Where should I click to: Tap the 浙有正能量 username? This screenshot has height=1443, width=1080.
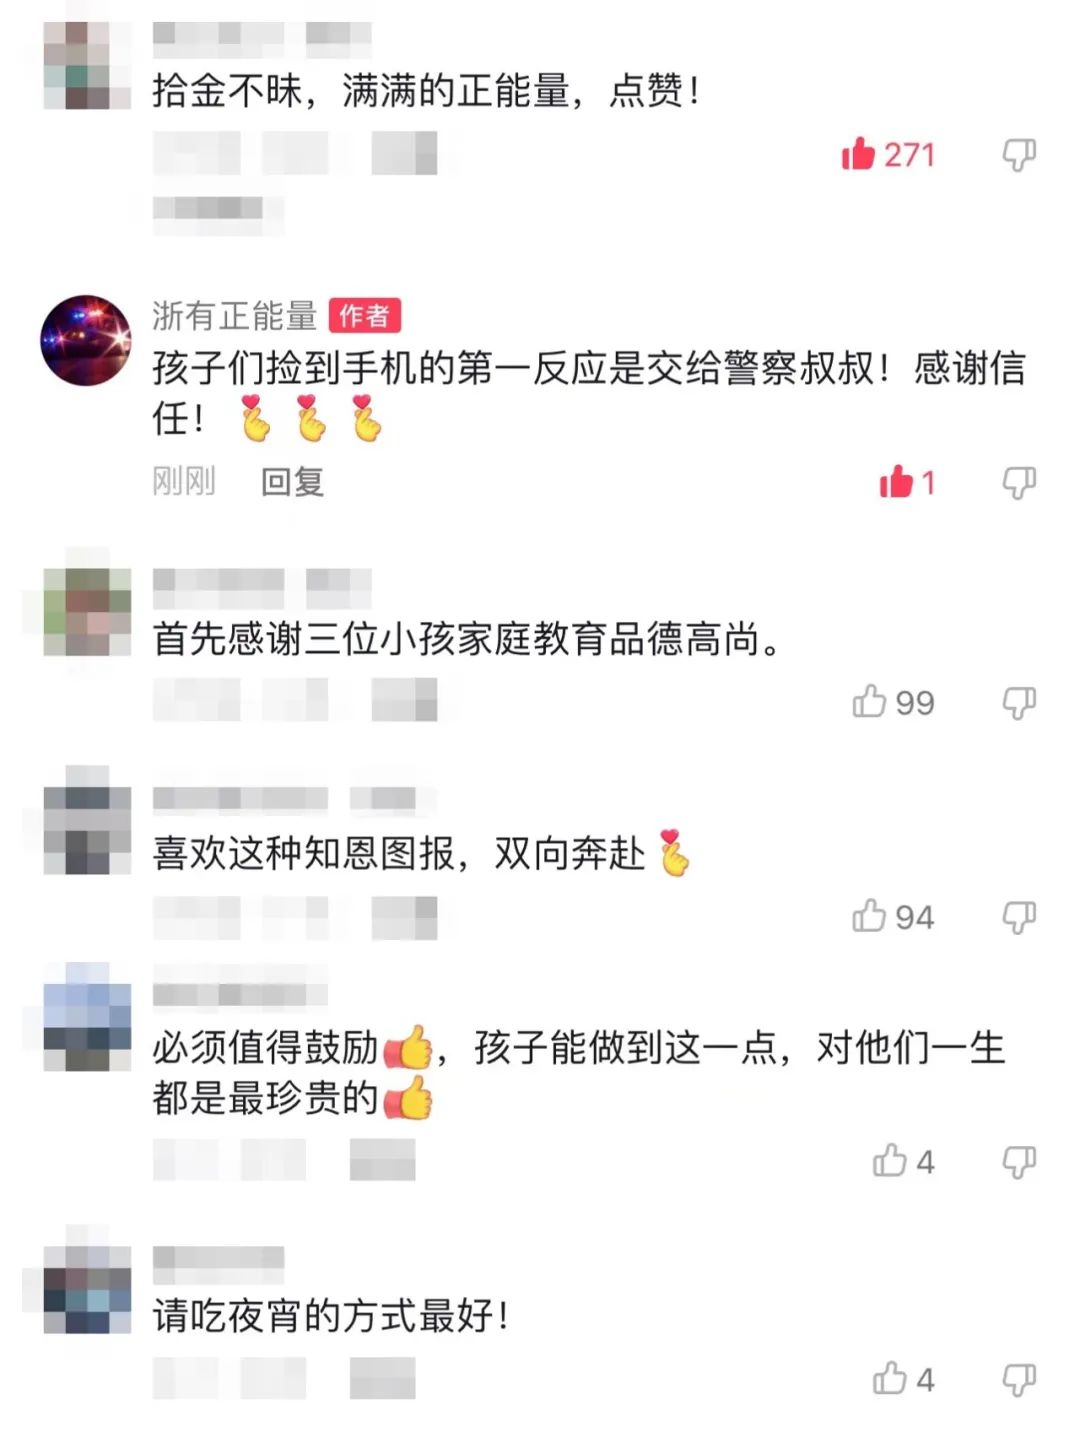(235, 316)
